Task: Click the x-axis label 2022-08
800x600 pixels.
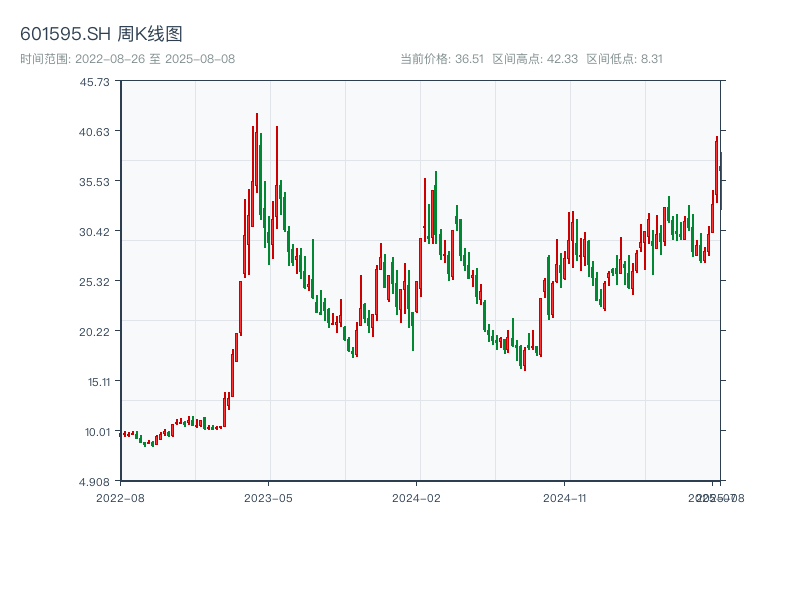Action: (120, 498)
